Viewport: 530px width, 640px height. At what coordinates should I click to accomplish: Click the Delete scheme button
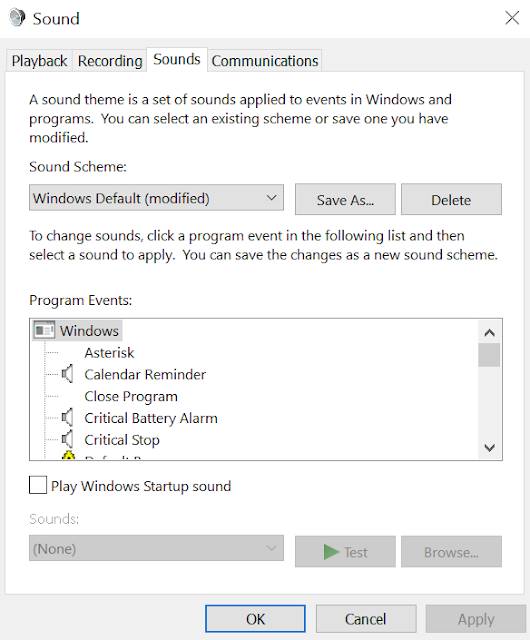451,199
